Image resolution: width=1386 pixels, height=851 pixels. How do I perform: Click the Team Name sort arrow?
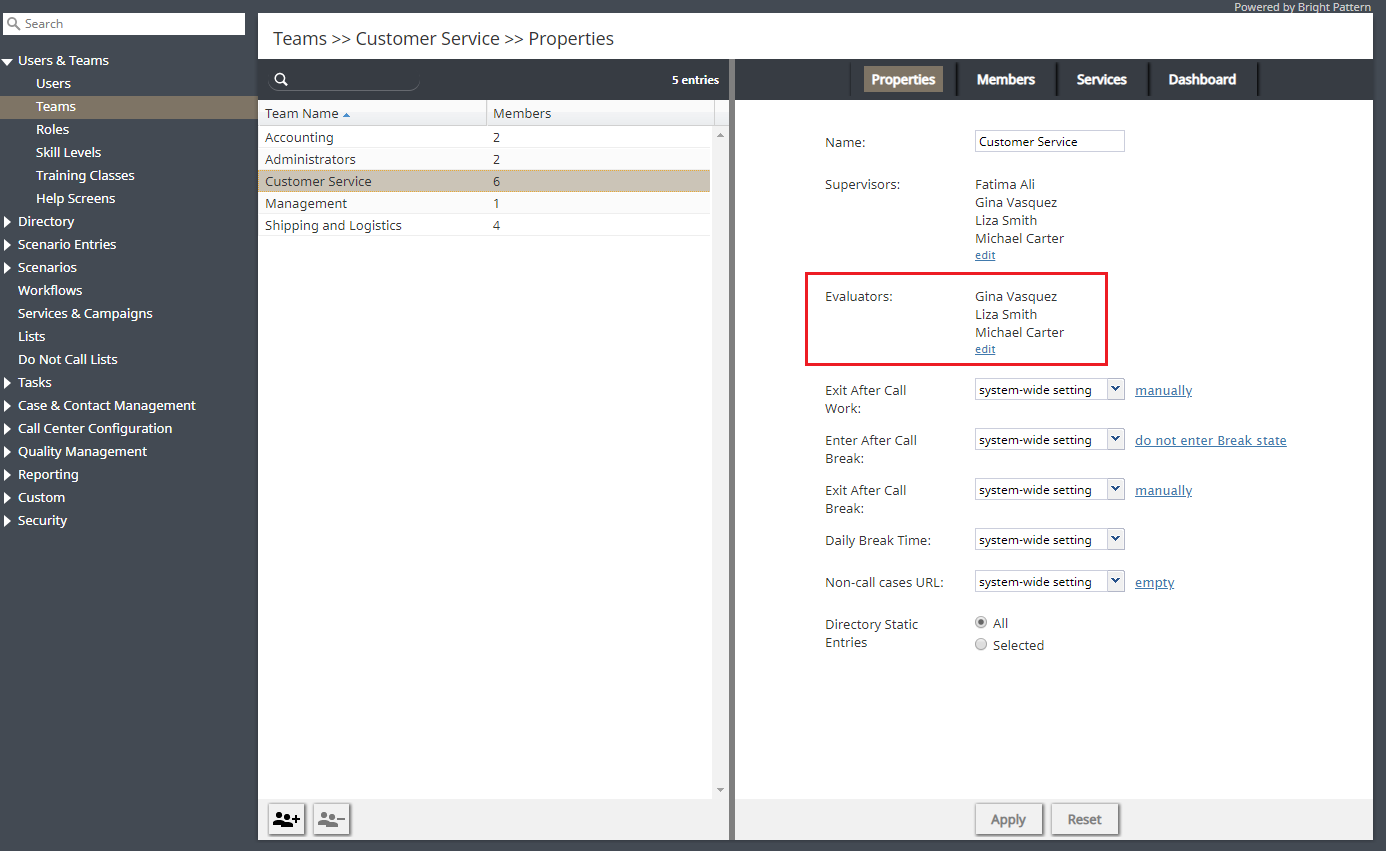click(346, 115)
